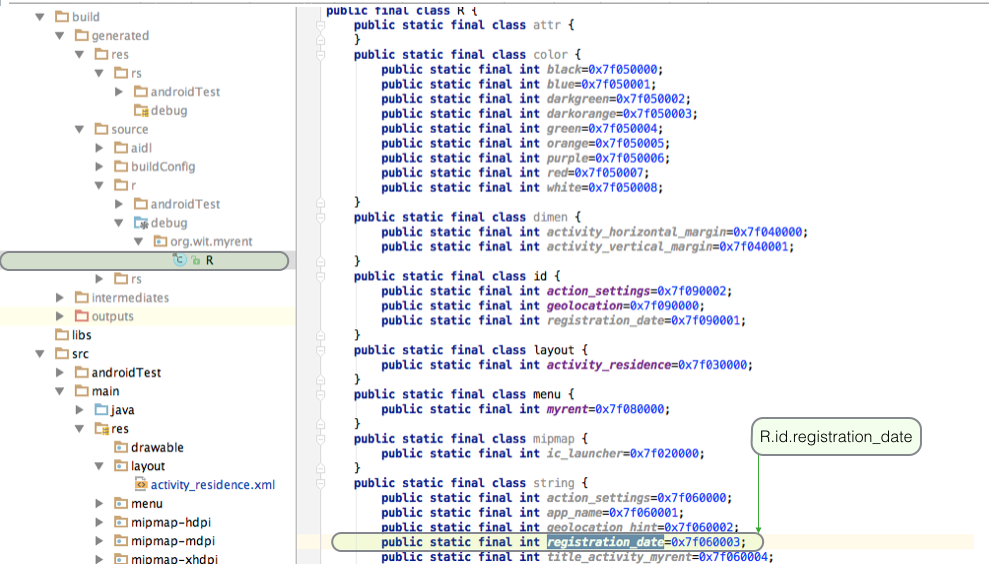The width and height of the screenshot is (989, 566).
Task: Click the R class file icon
Action: tap(181, 260)
